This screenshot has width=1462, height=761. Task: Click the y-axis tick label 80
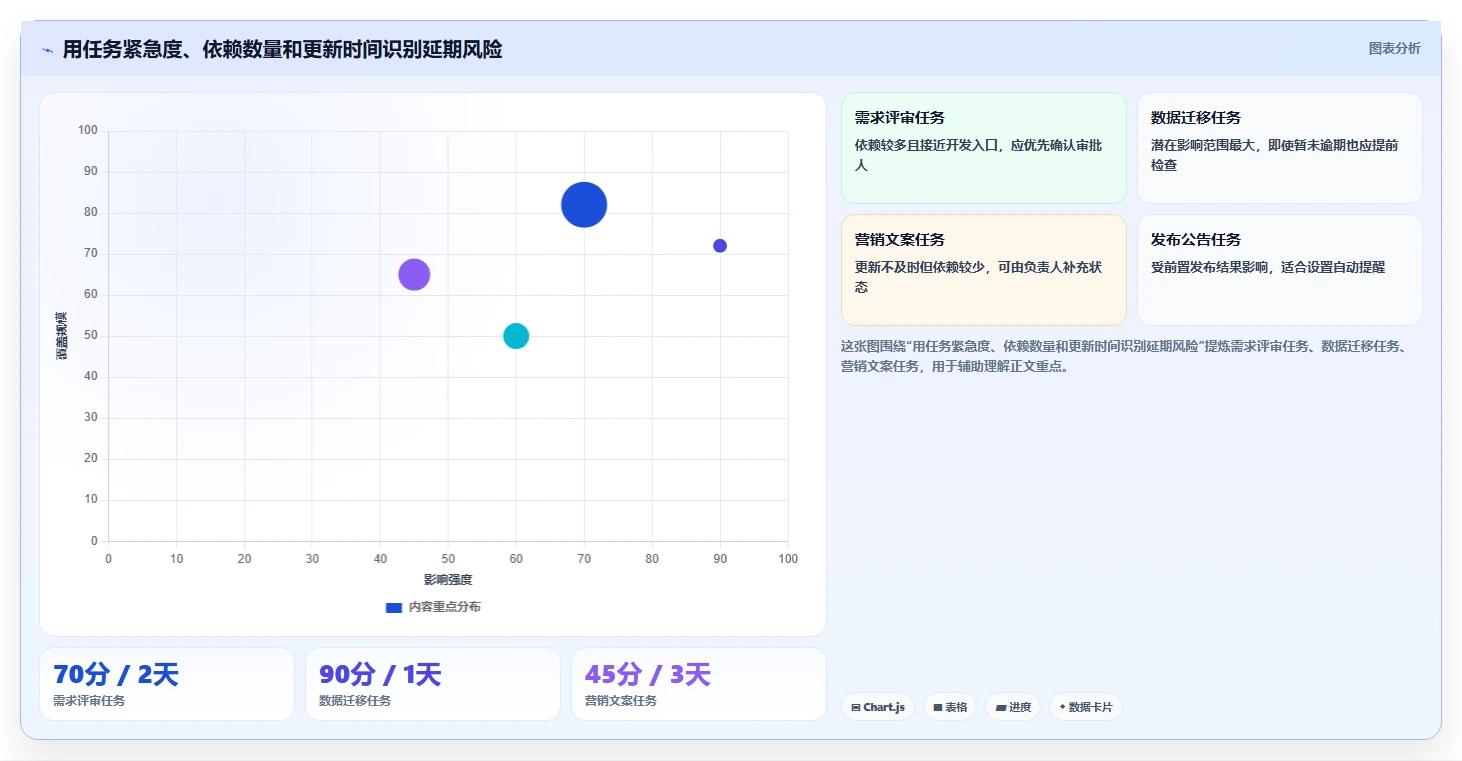[x=91, y=212]
